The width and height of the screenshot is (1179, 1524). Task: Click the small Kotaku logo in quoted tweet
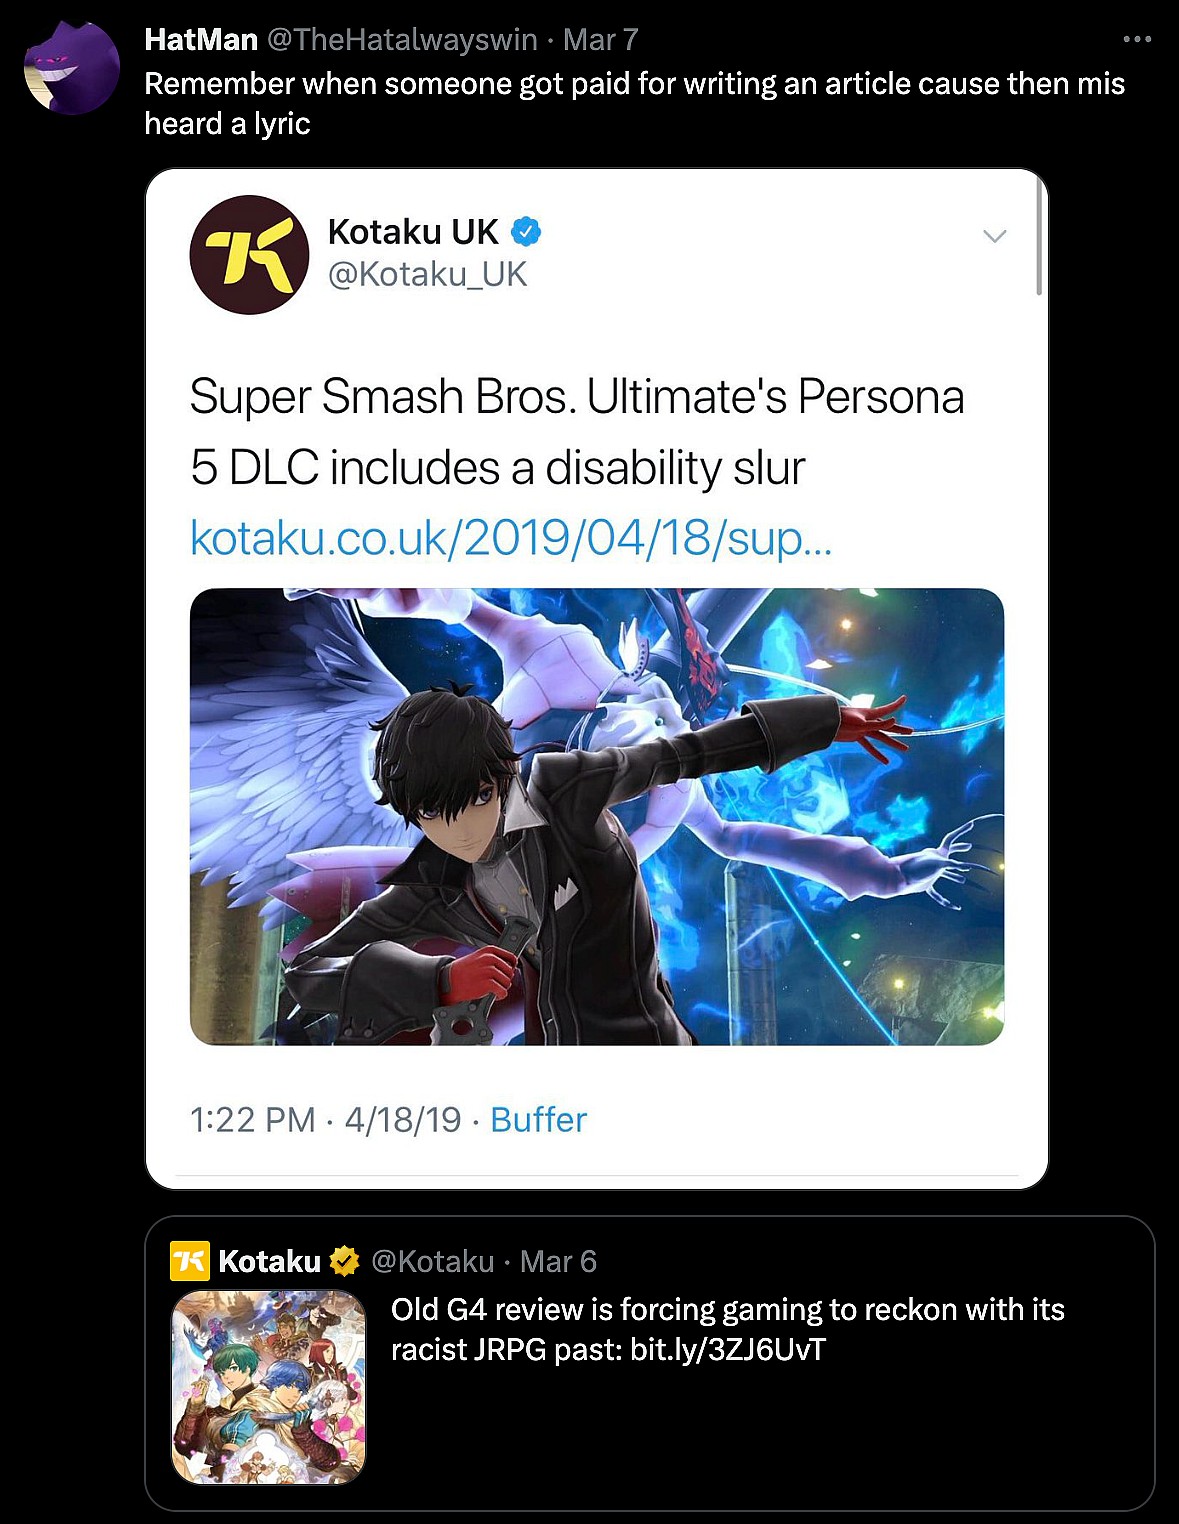pos(189,1261)
